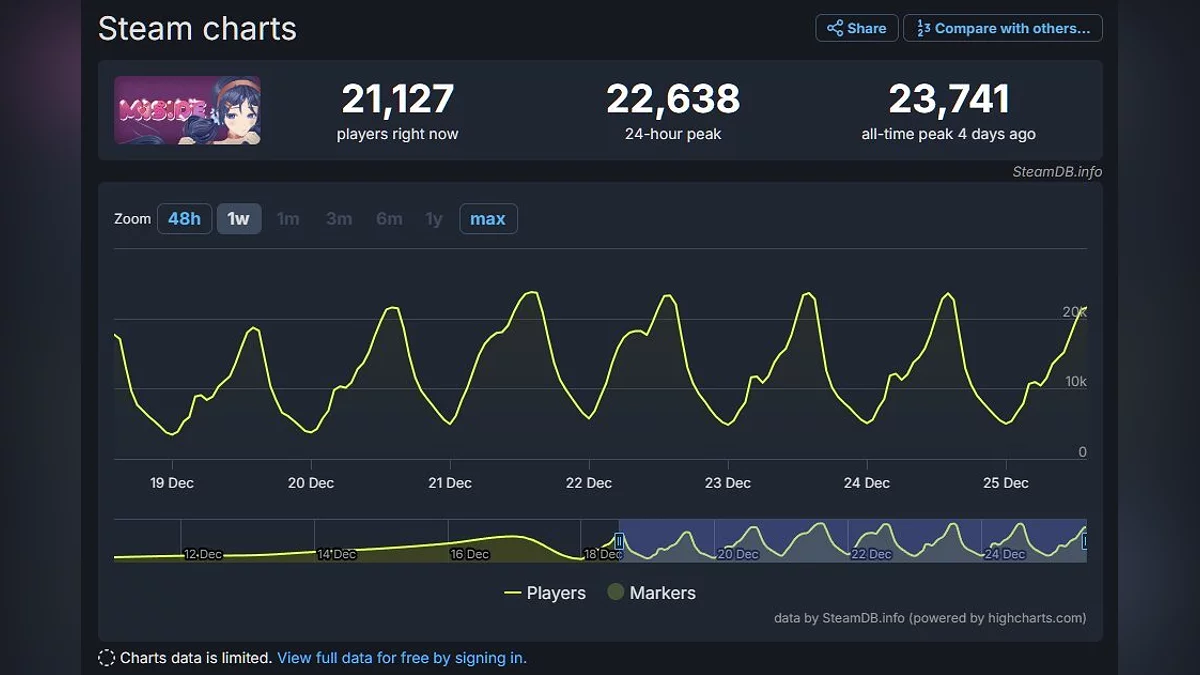Click the 21 Dec axis label

click(x=450, y=483)
